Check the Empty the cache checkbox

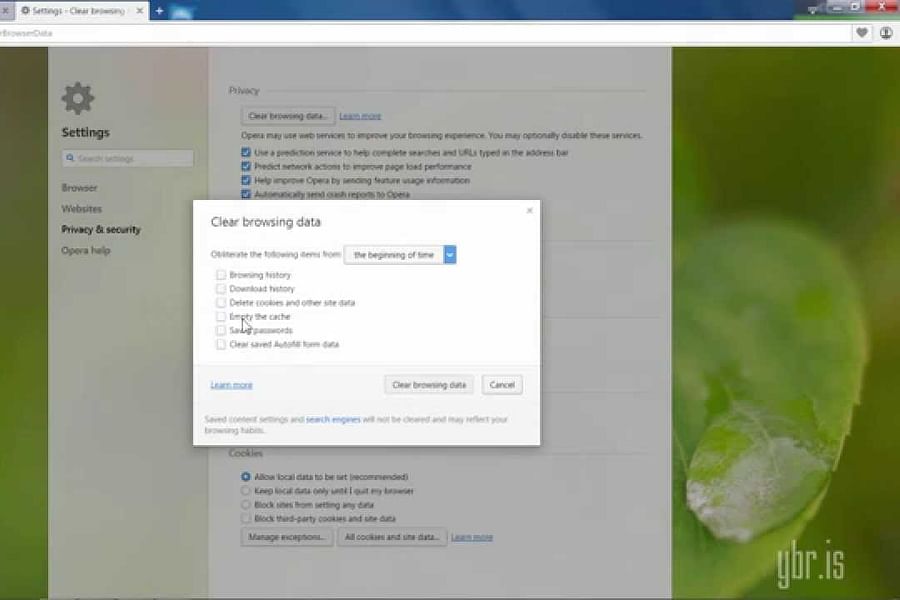coord(221,316)
